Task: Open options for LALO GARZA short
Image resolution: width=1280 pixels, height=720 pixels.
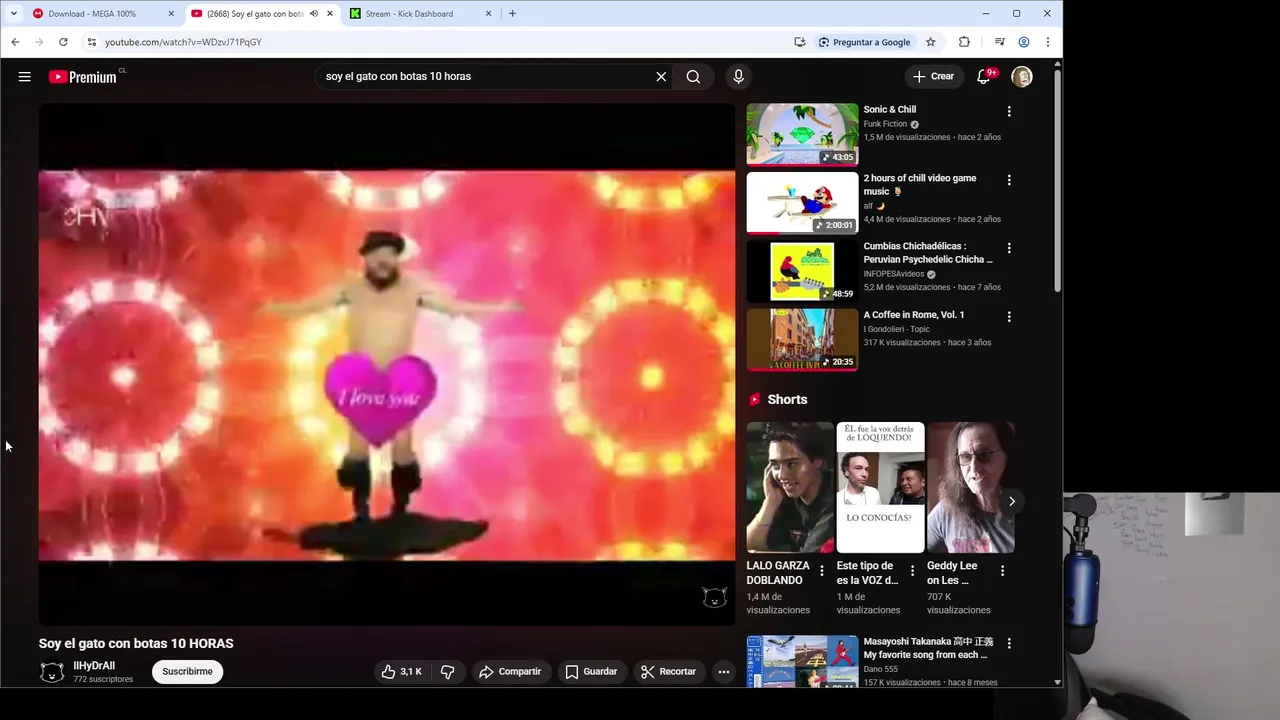Action: pyautogui.click(x=822, y=571)
